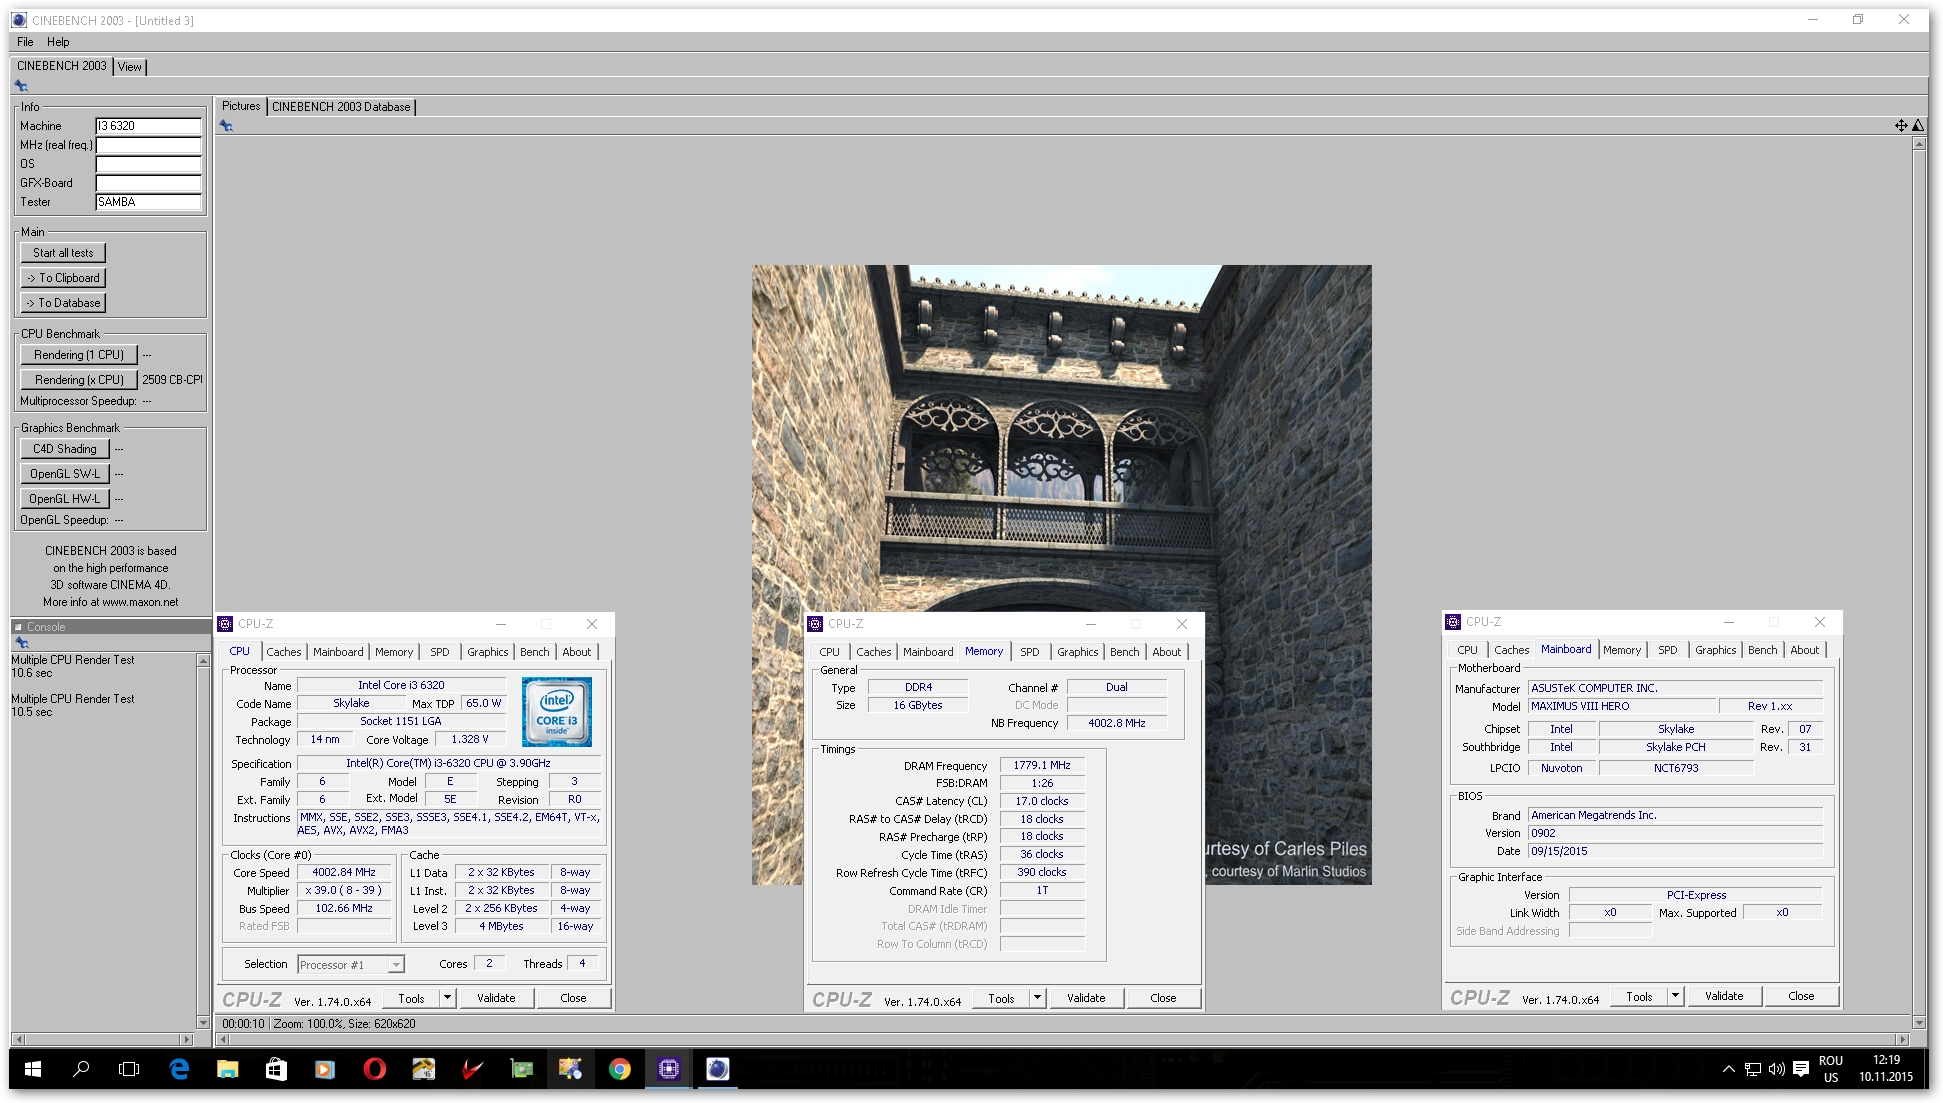The width and height of the screenshot is (1943, 1103).
Task: Click the console panel scrollbar down arrow
Action: point(204,1022)
